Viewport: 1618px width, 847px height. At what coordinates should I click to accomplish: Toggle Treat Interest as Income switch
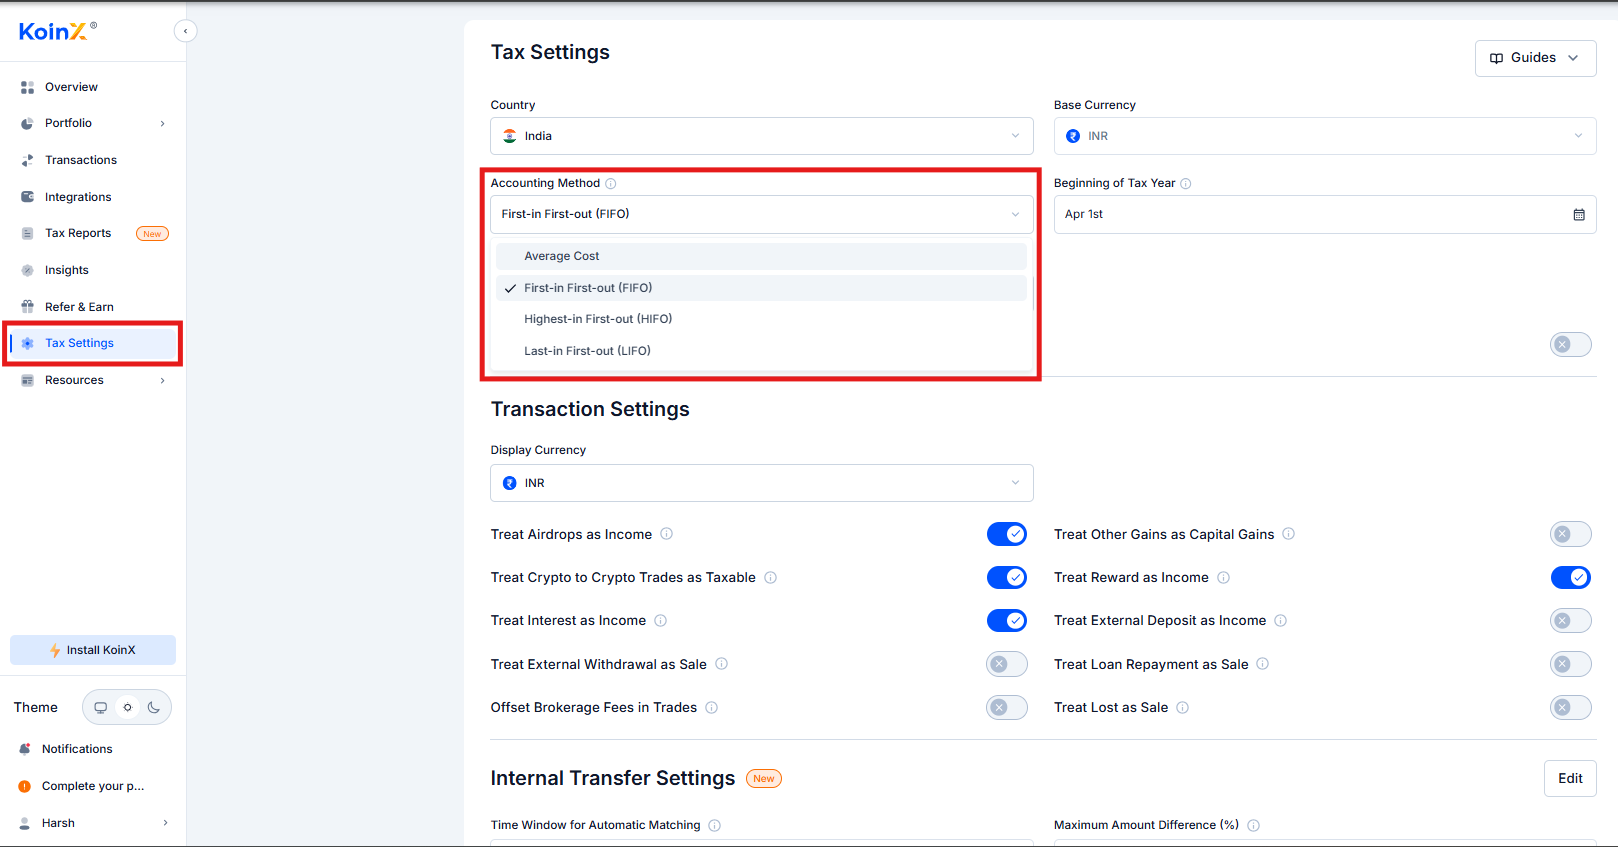point(1007,620)
